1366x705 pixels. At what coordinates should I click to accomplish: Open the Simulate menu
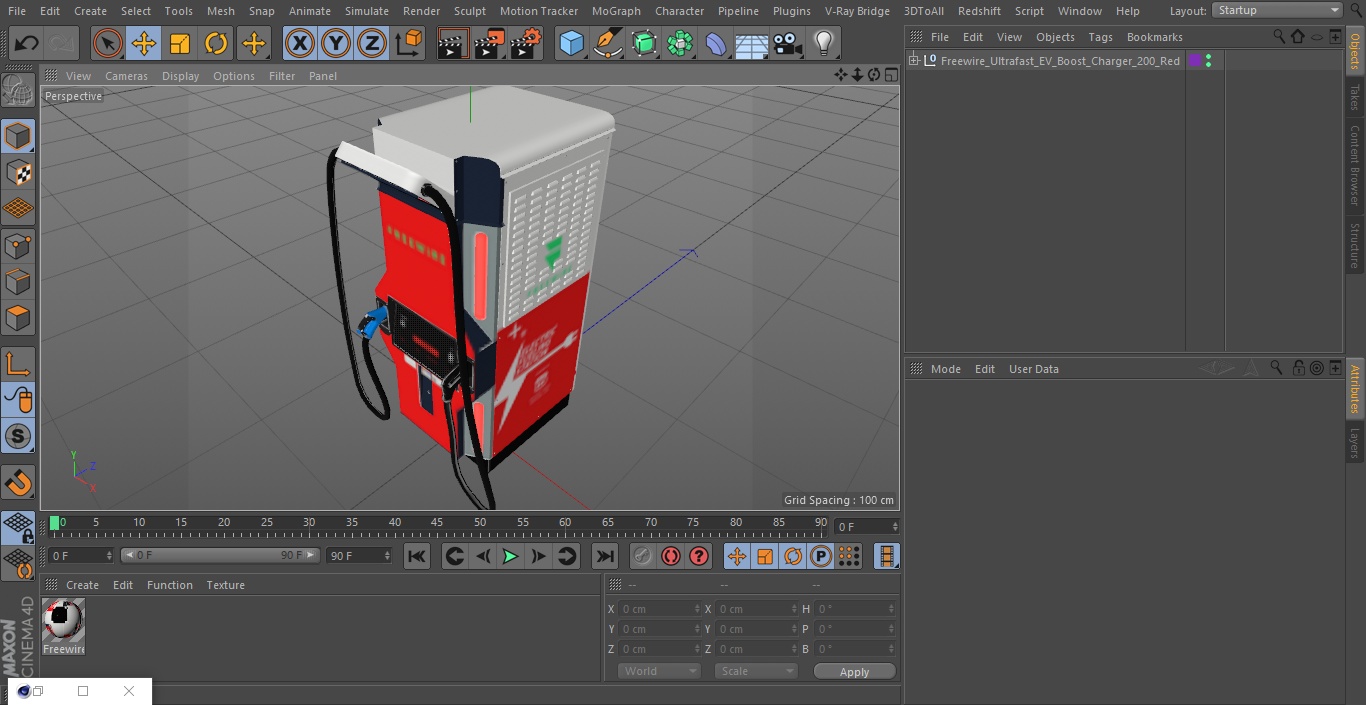[367, 11]
